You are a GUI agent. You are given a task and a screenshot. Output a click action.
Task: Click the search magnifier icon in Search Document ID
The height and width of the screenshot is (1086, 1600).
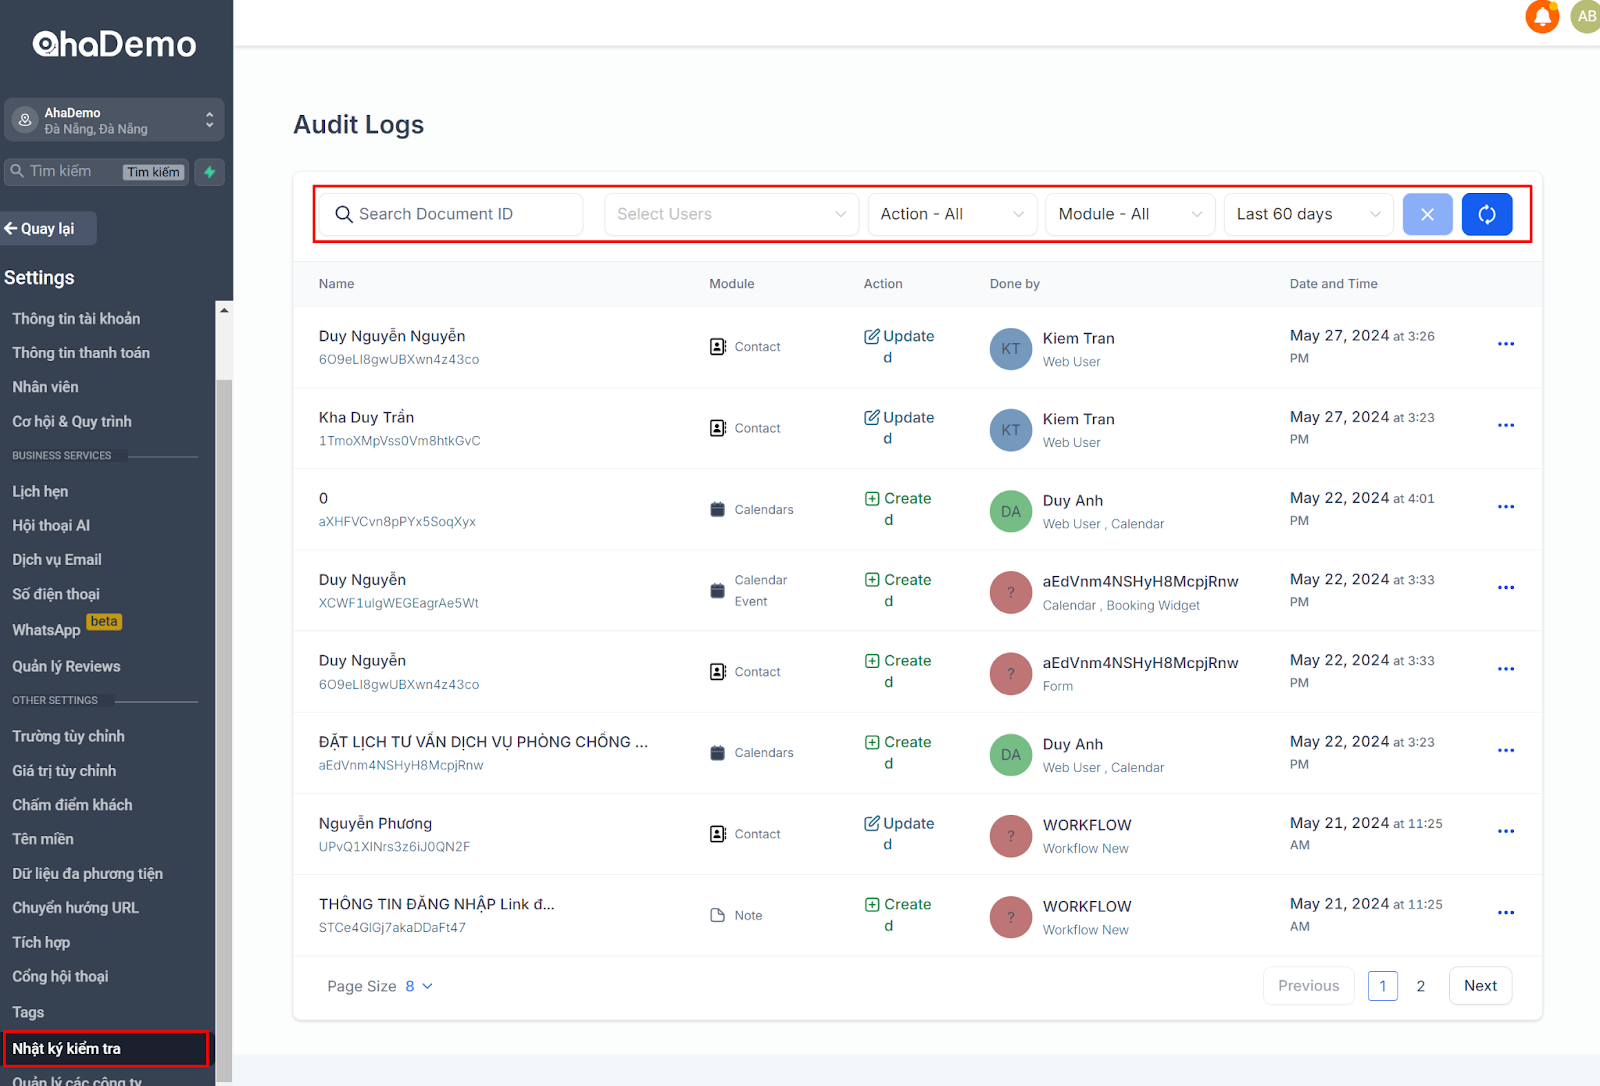(343, 214)
